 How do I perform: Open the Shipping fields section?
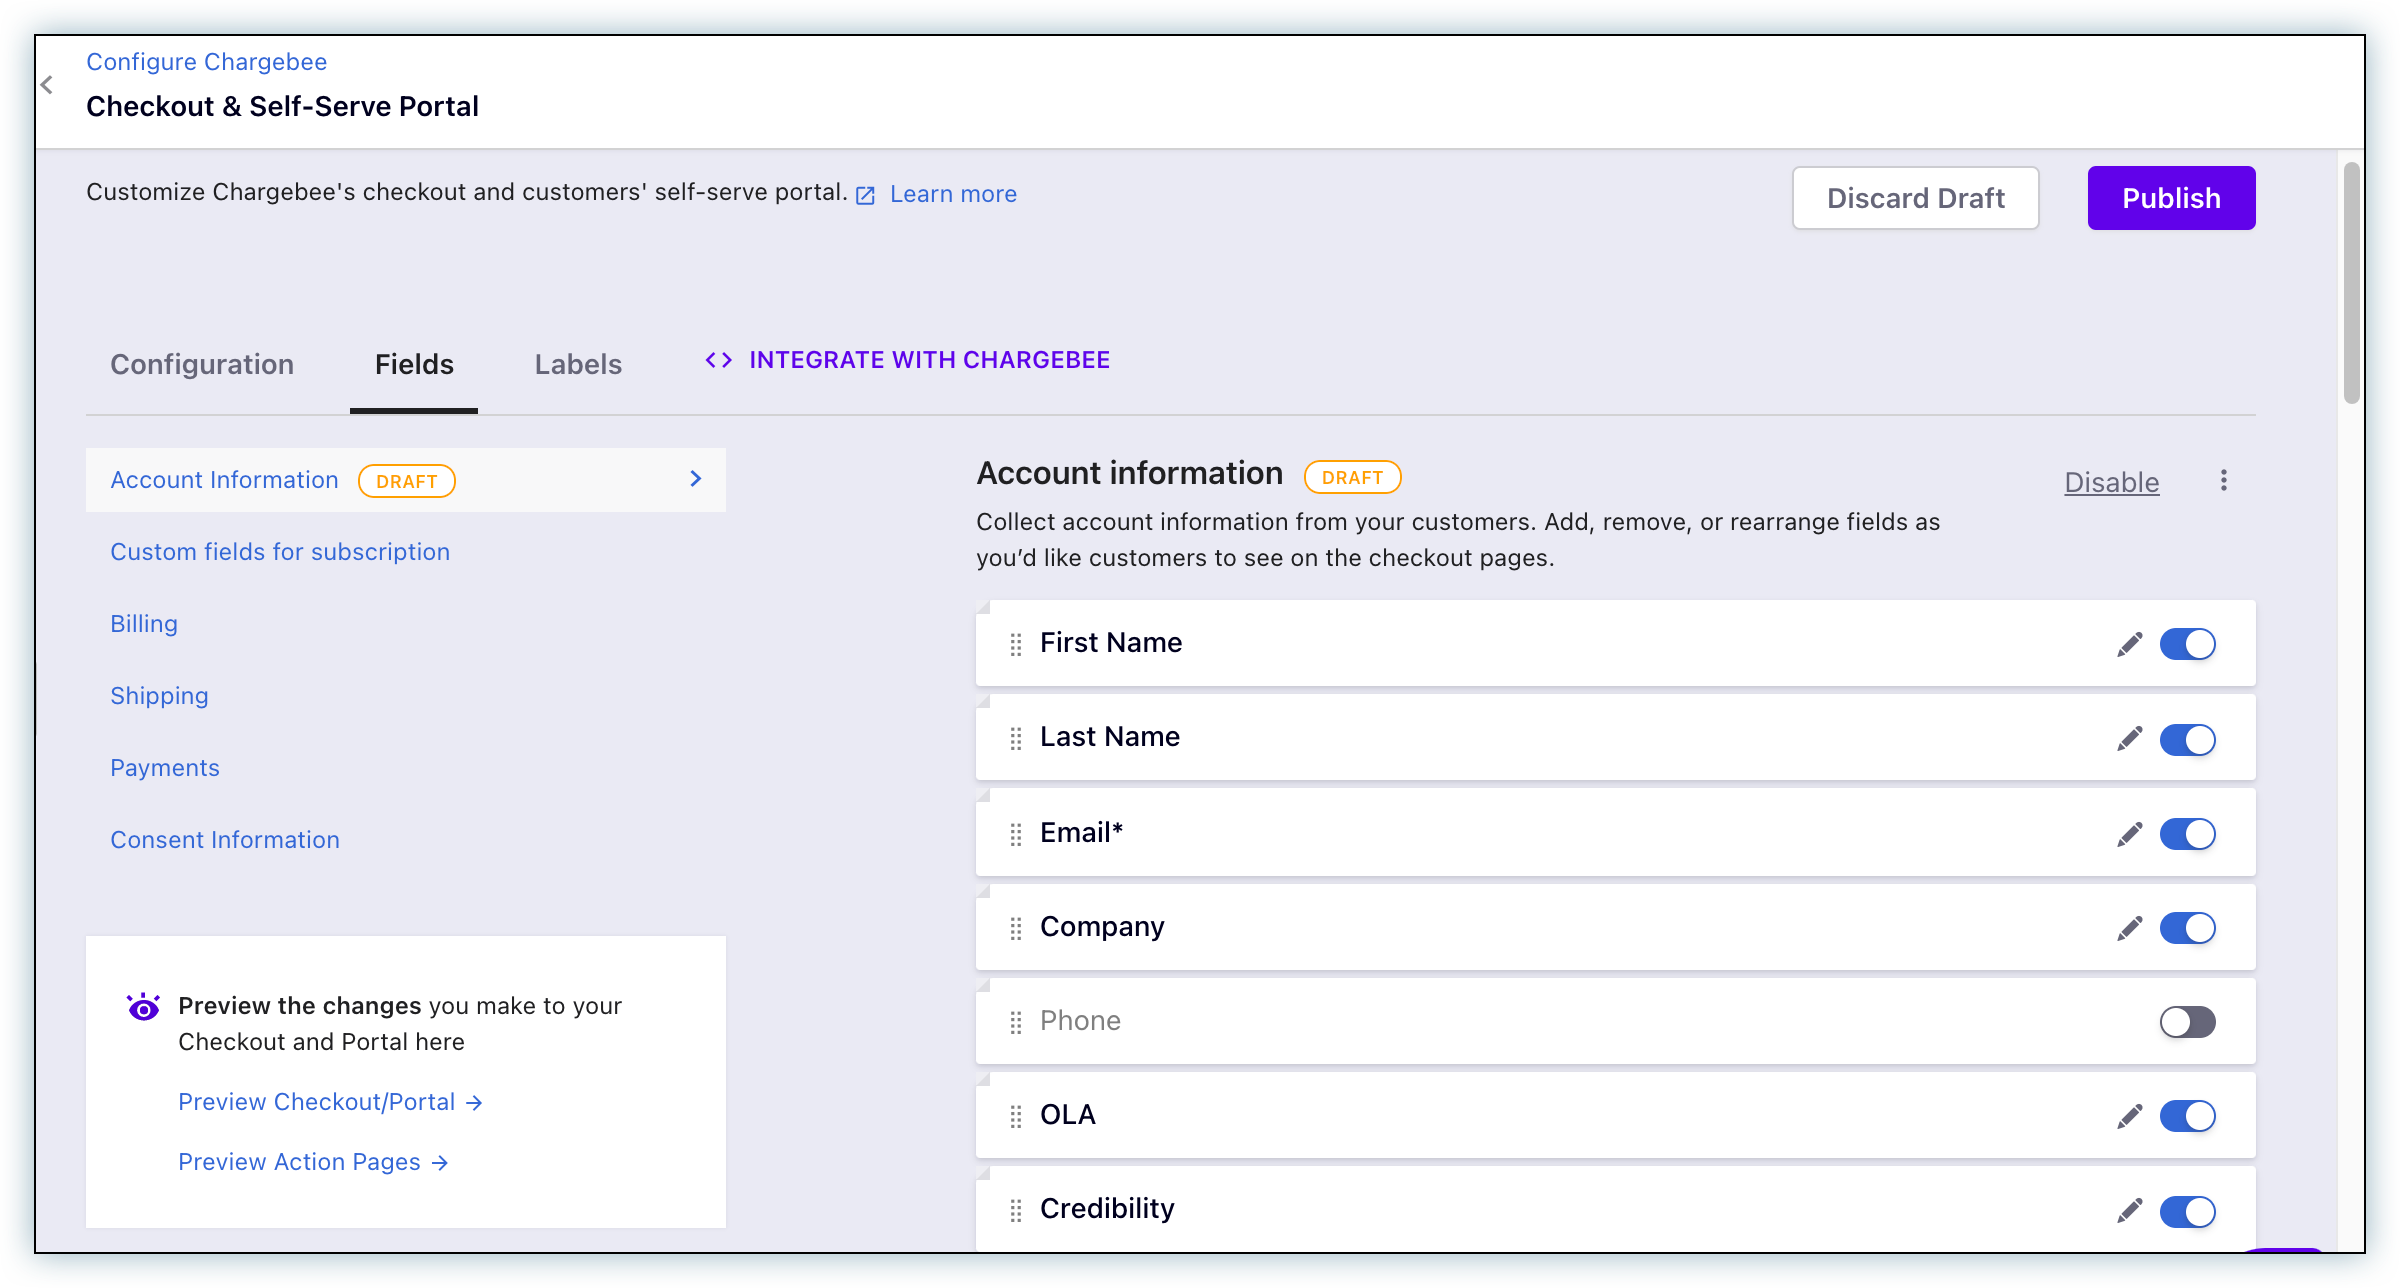pyautogui.click(x=159, y=696)
